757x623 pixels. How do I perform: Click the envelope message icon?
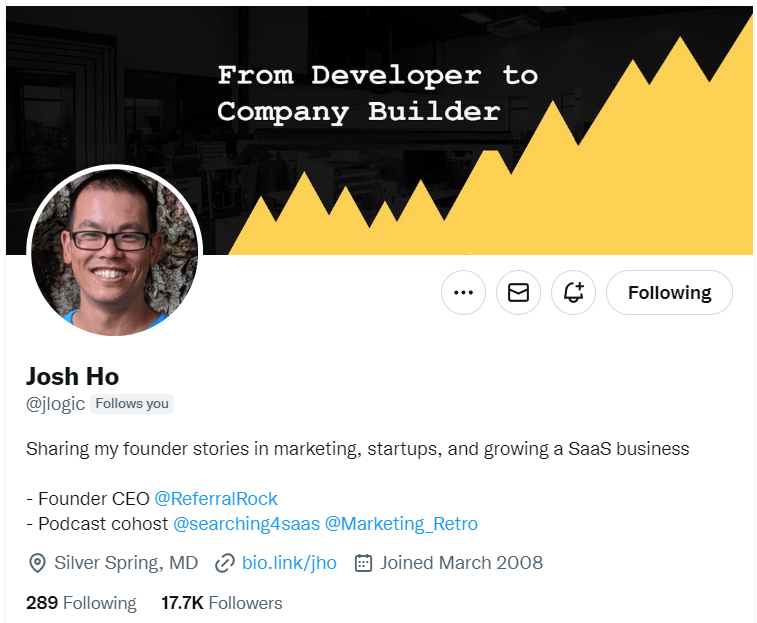(x=518, y=292)
